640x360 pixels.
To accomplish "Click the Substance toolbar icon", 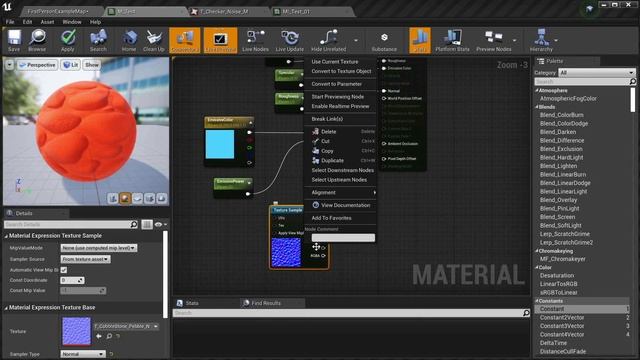I will 384,40.
